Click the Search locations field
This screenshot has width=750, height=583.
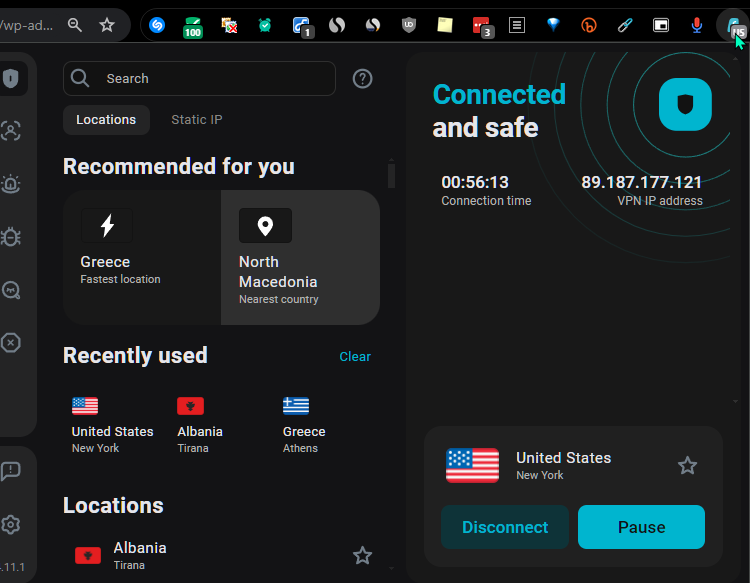point(199,78)
